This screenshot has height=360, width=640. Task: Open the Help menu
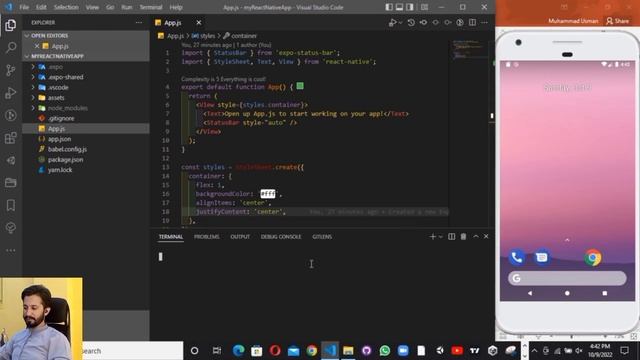click(x=176, y=7)
